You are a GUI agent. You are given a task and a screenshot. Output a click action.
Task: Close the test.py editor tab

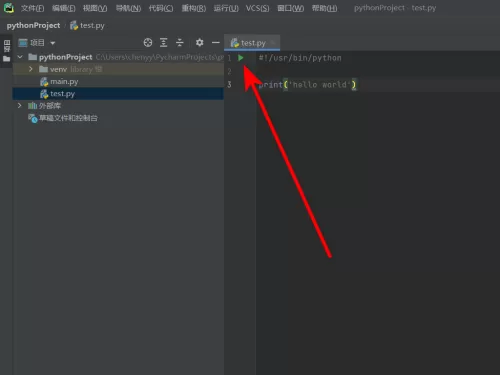273,43
